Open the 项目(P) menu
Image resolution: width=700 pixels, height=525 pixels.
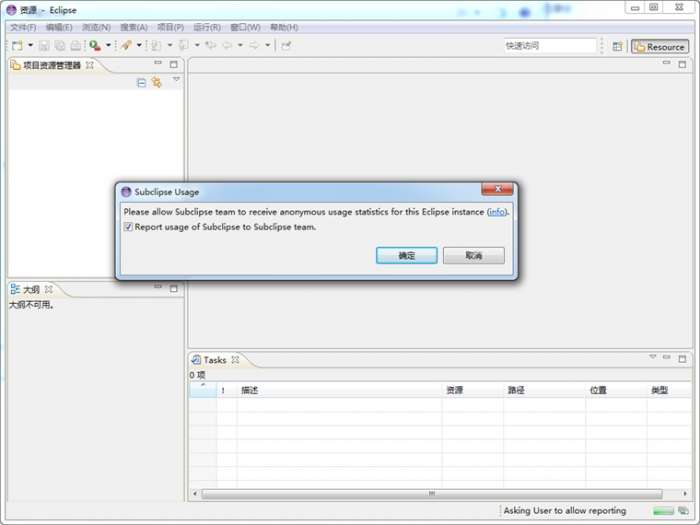tap(171, 28)
